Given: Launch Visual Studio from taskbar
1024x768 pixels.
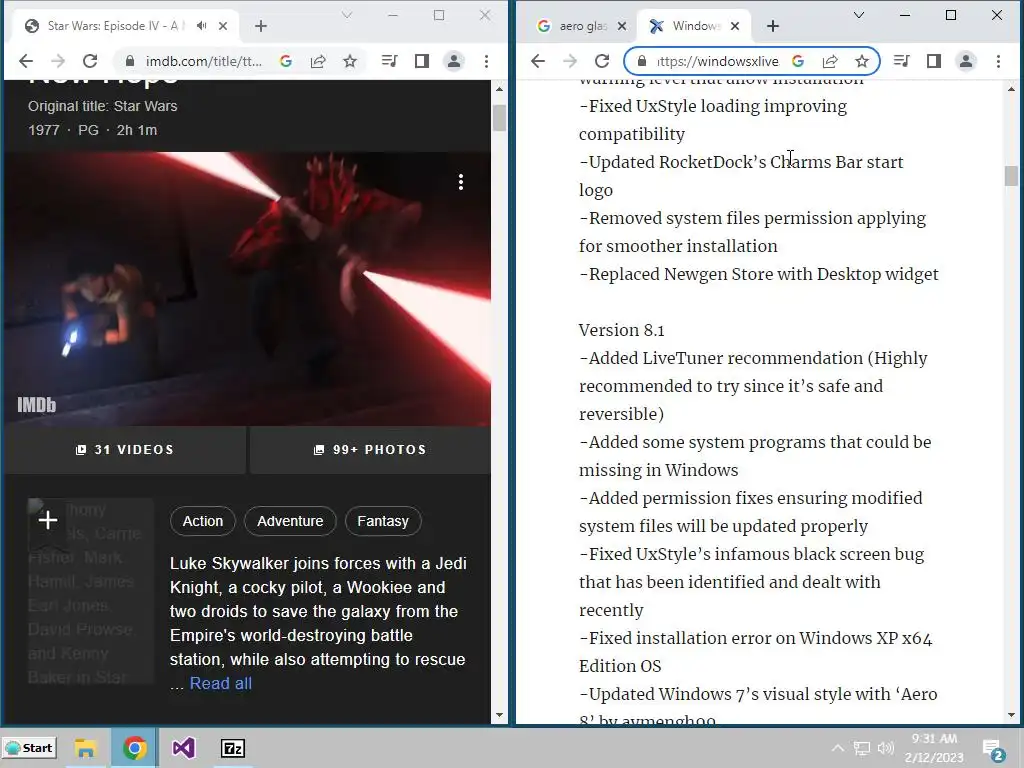Looking at the screenshot, I should pos(184,748).
